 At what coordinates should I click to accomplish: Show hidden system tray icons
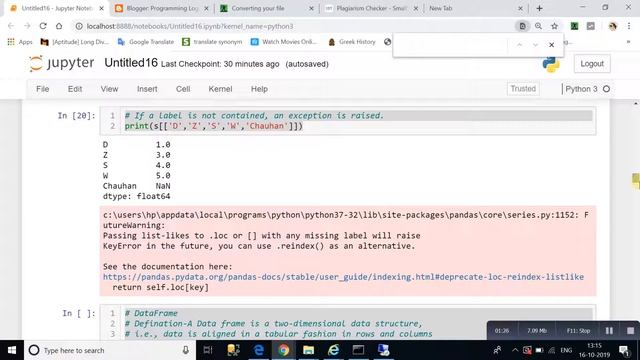515,350
